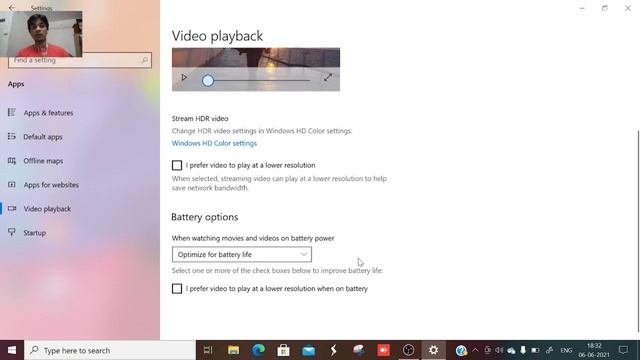Play the preview video
The width and height of the screenshot is (640, 360).
(x=184, y=77)
